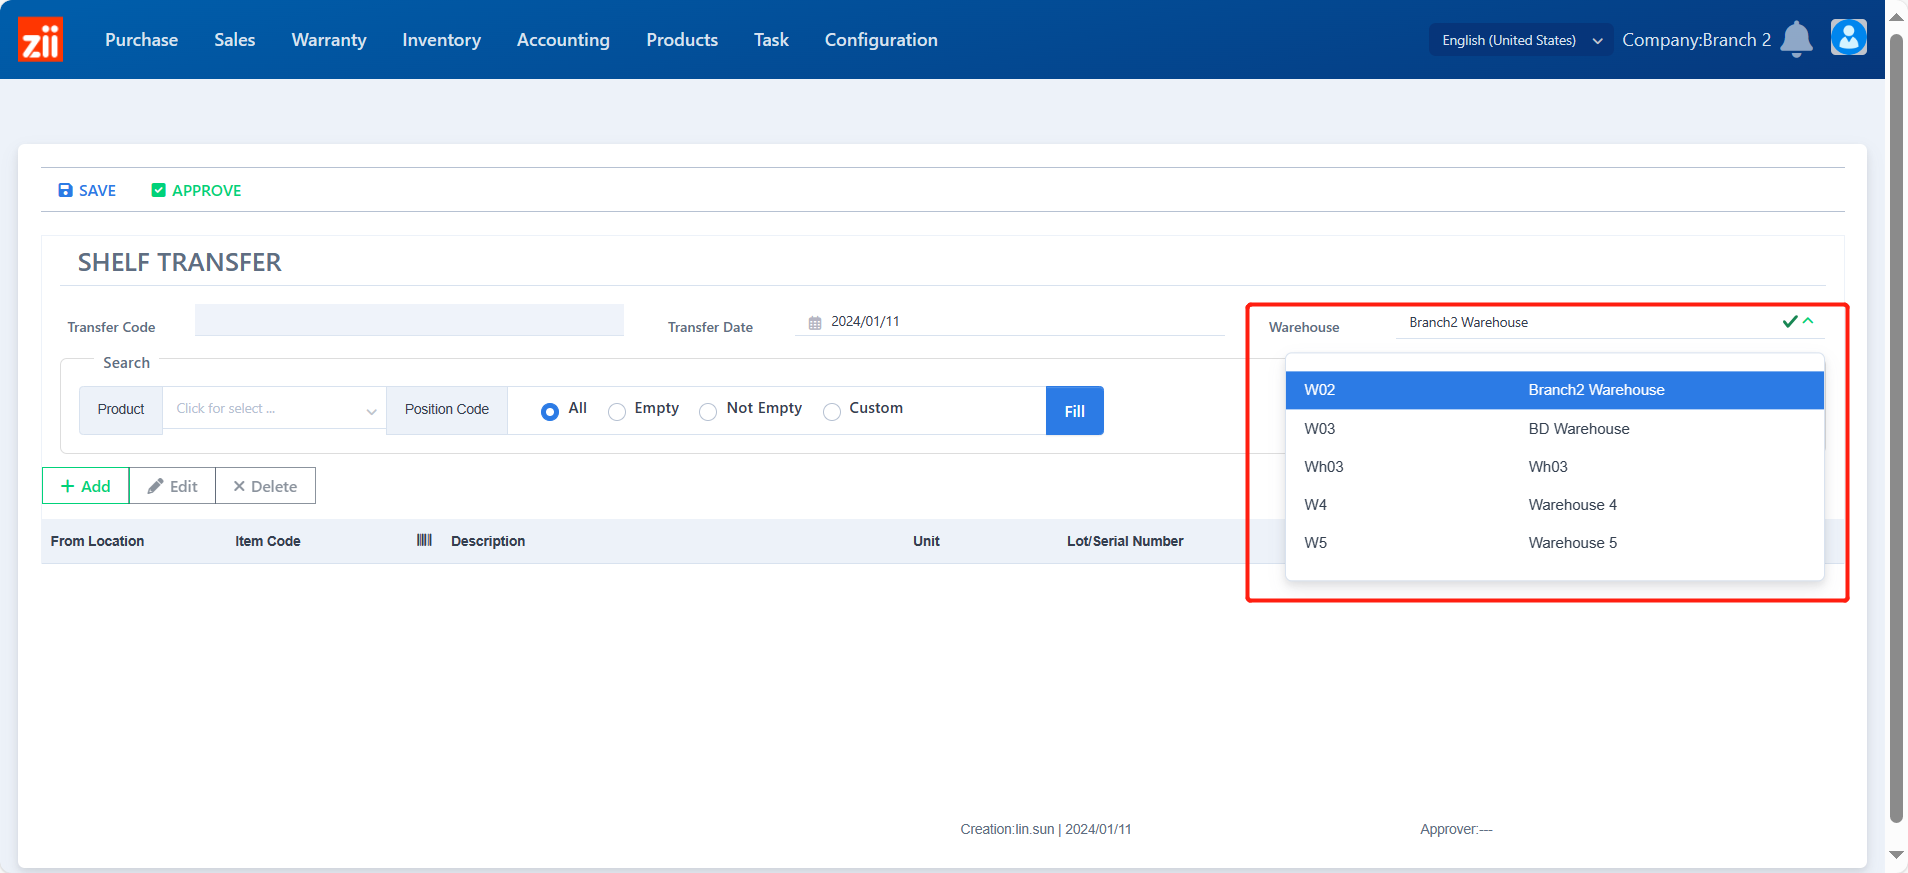Click the Transfer Date field 2024/01/11
This screenshot has width=1908, height=873.
(x=1010, y=321)
